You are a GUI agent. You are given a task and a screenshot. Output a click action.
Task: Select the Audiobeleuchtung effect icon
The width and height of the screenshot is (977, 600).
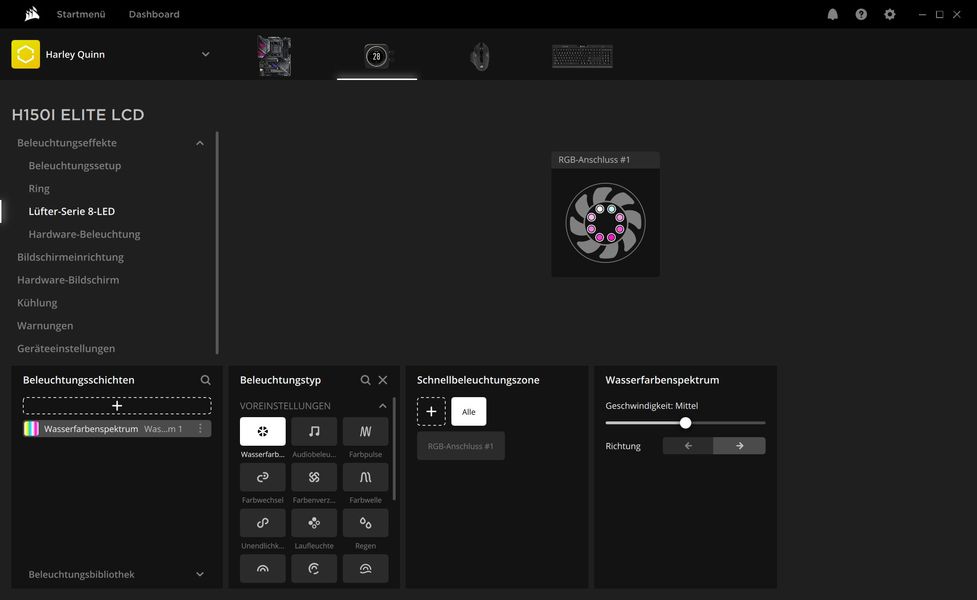(x=314, y=431)
